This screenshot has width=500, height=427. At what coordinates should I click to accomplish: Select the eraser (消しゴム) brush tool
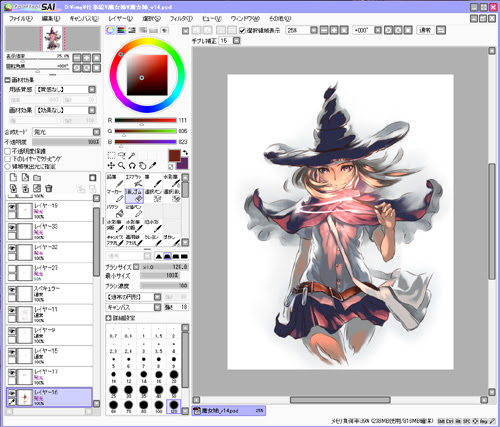134,196
